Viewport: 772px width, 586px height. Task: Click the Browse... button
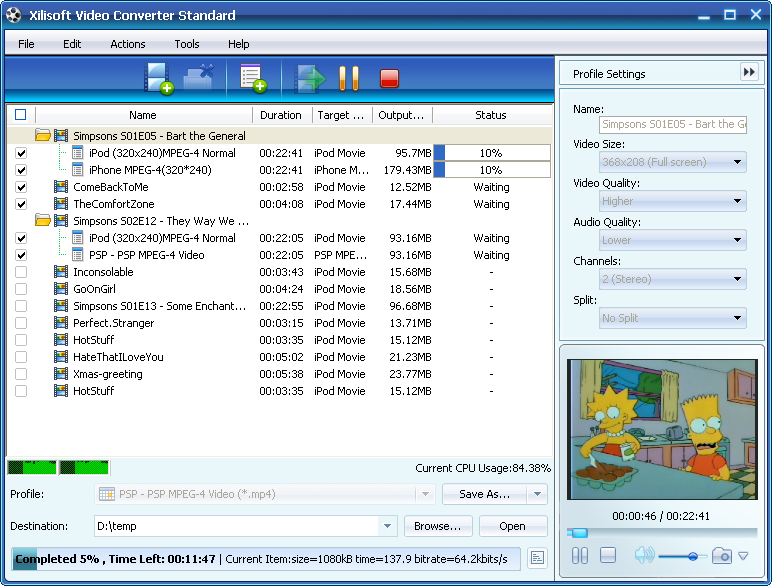pyautogui.click(x=438, y=526)
